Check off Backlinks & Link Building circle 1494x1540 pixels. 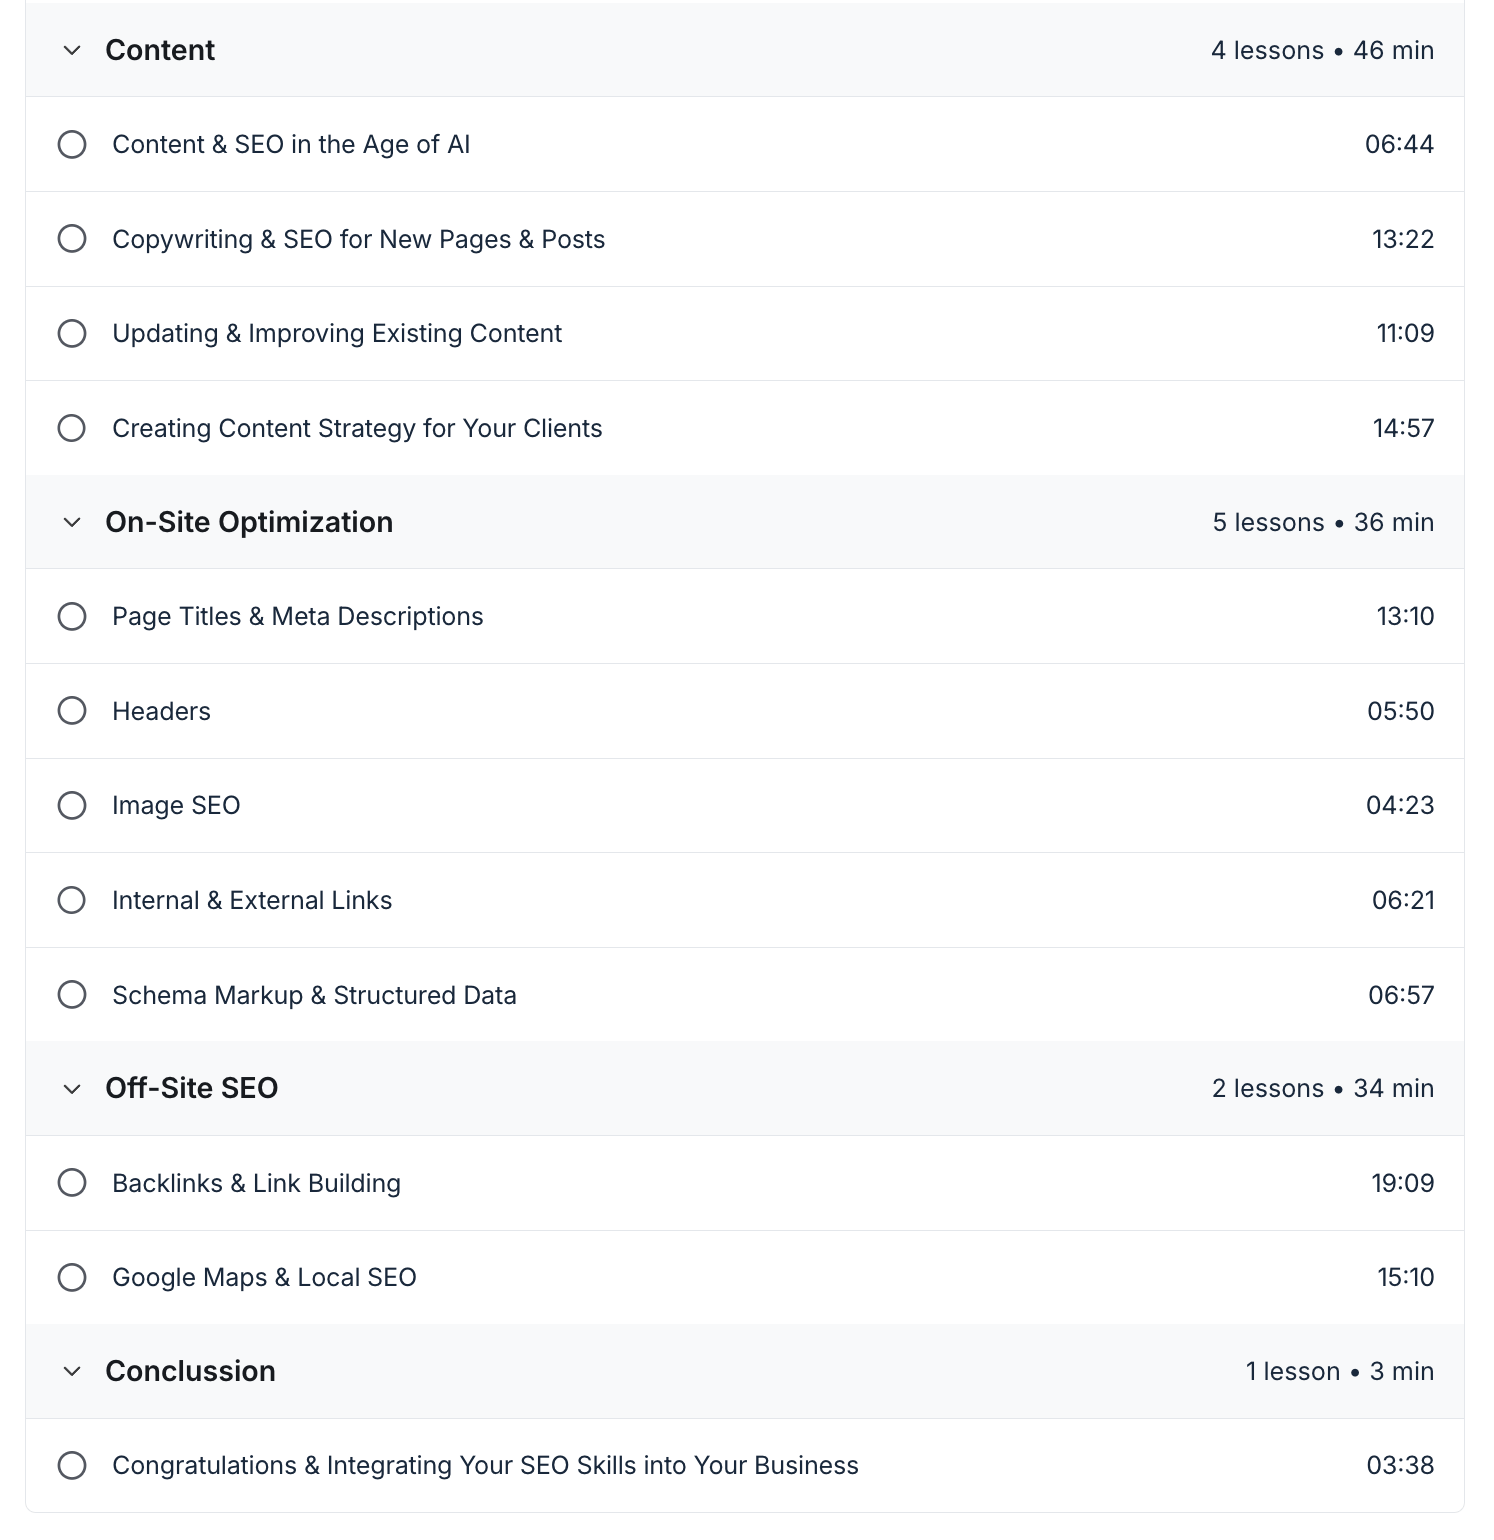(72, 1183)
